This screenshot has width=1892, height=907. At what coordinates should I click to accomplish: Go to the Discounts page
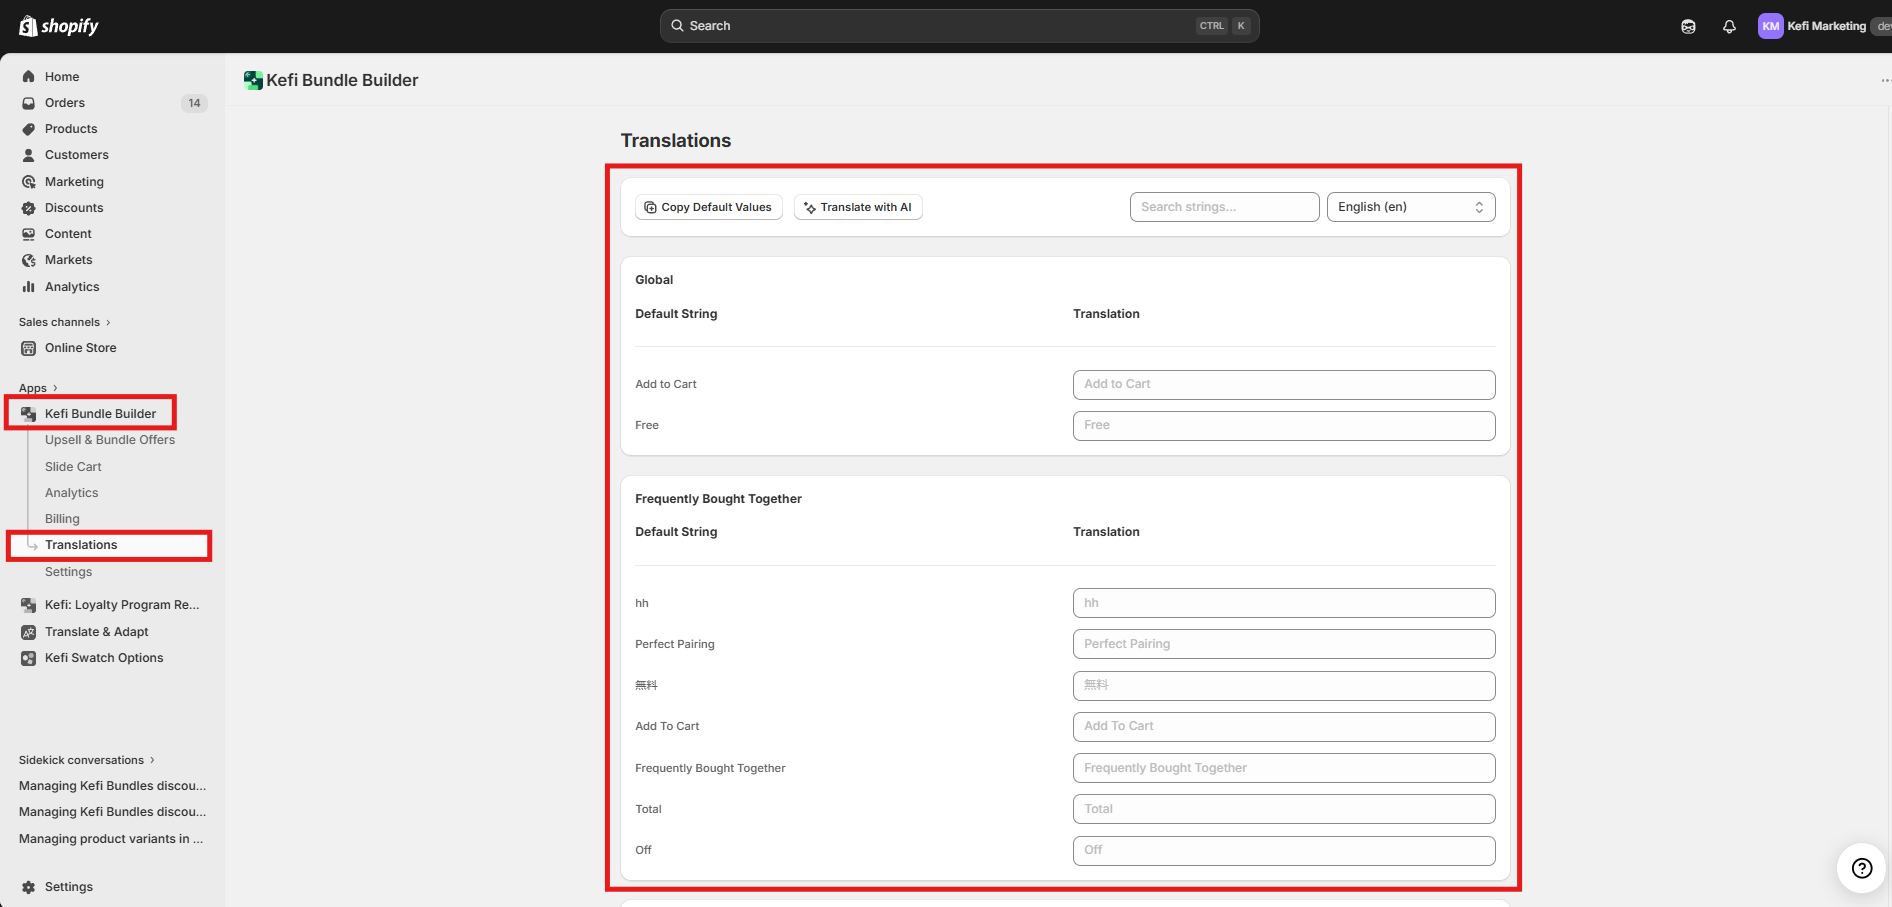74,208
